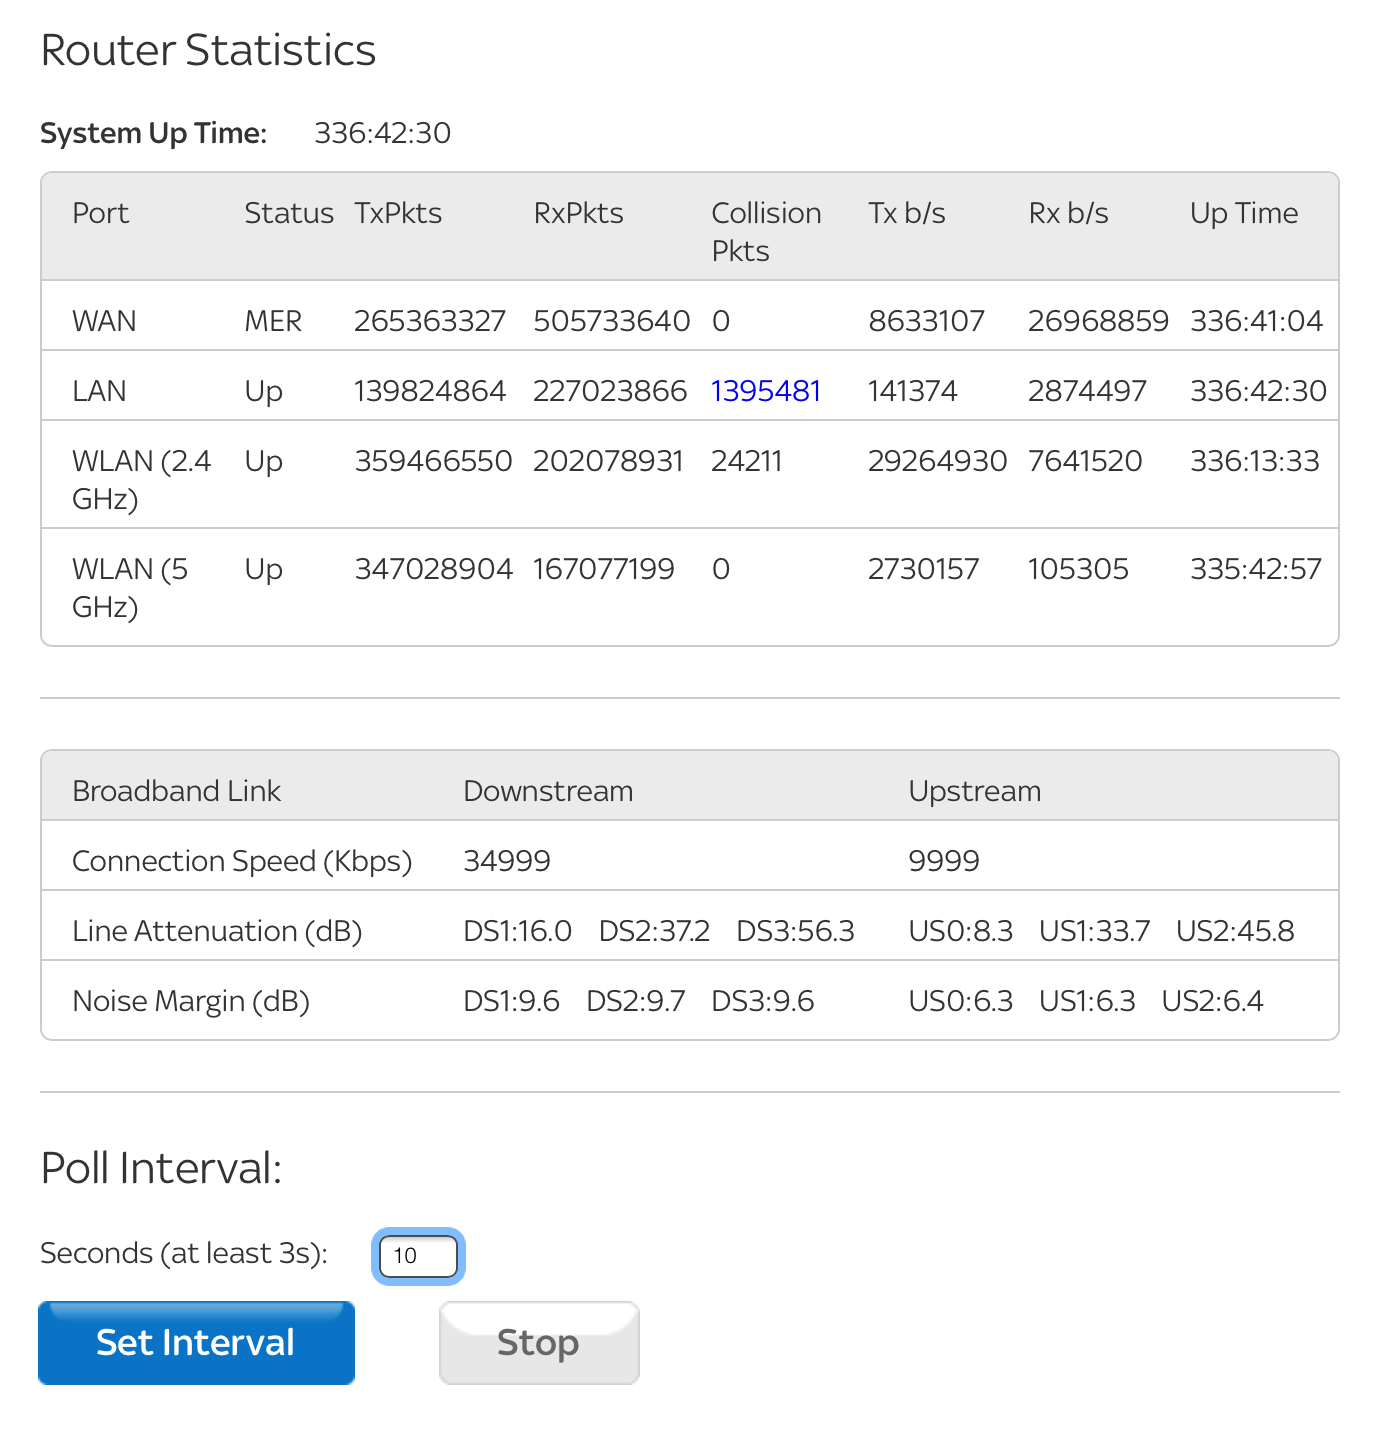Click the WAN Up Time value 336:41:04

point(1256,321)
